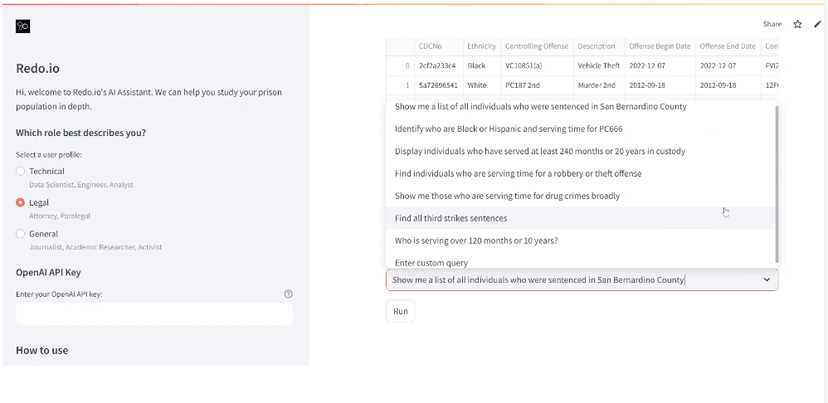828x403 pixels.
Task: Click the API key help question icon
Action: pos(288,294)
